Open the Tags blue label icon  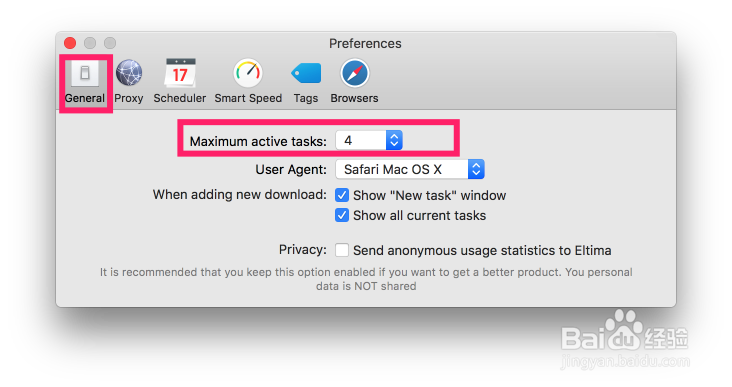(x=306, y=73)
